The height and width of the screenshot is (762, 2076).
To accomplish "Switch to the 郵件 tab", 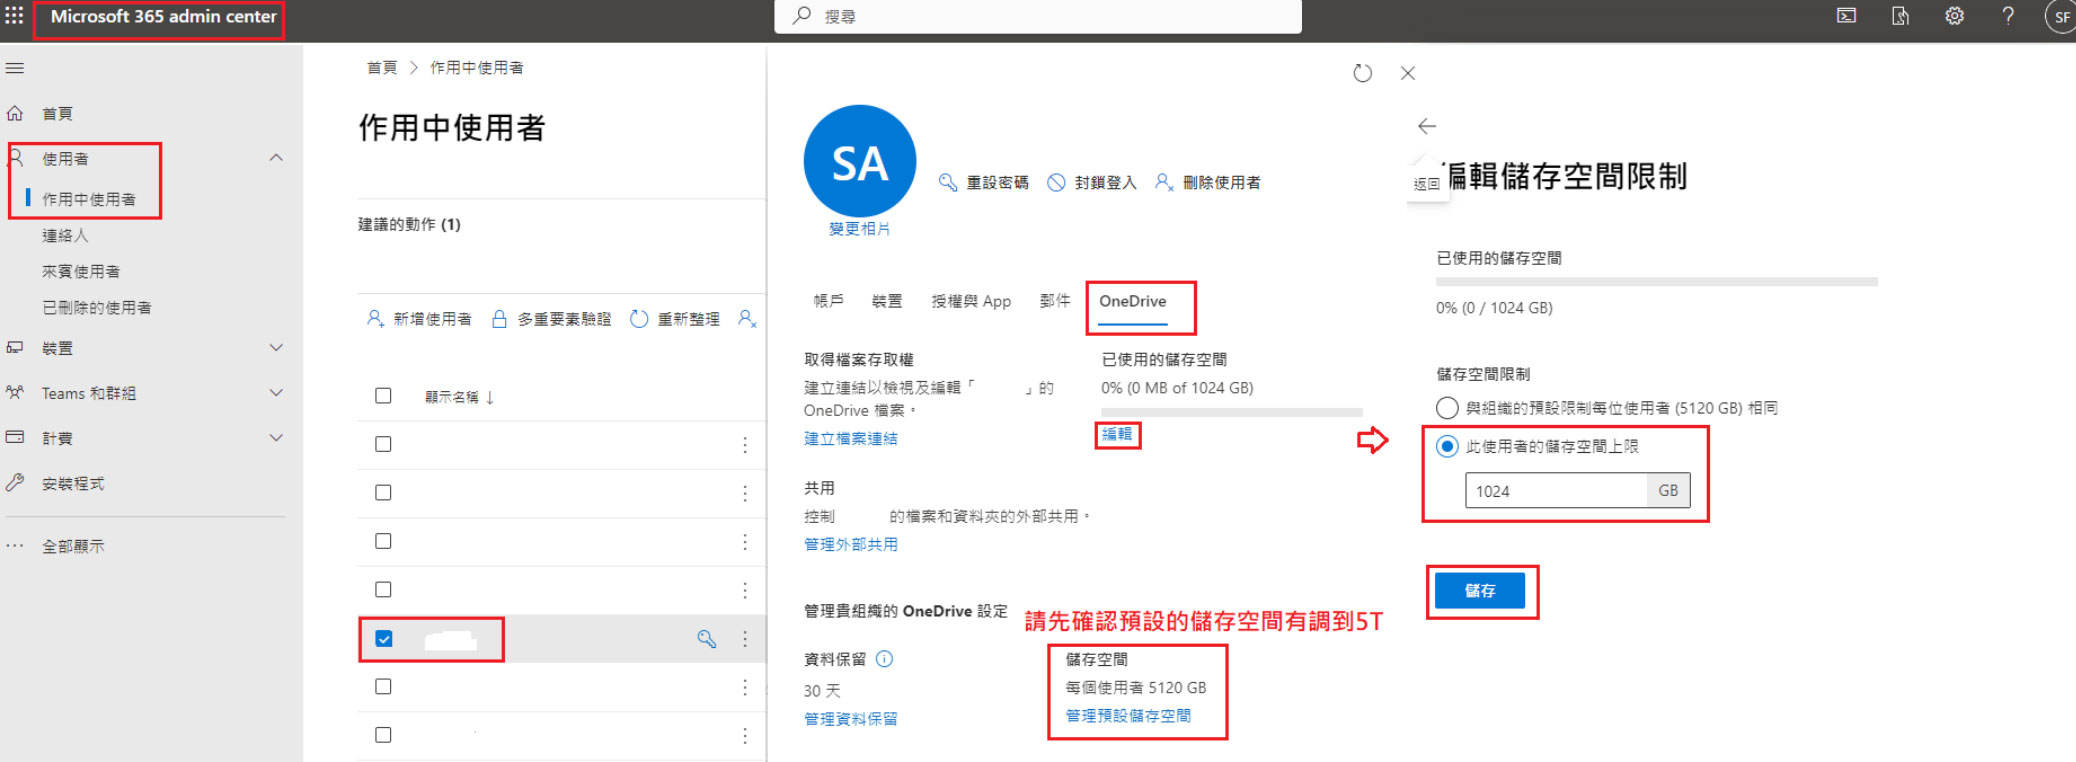I will click(x=1055, y=301).
